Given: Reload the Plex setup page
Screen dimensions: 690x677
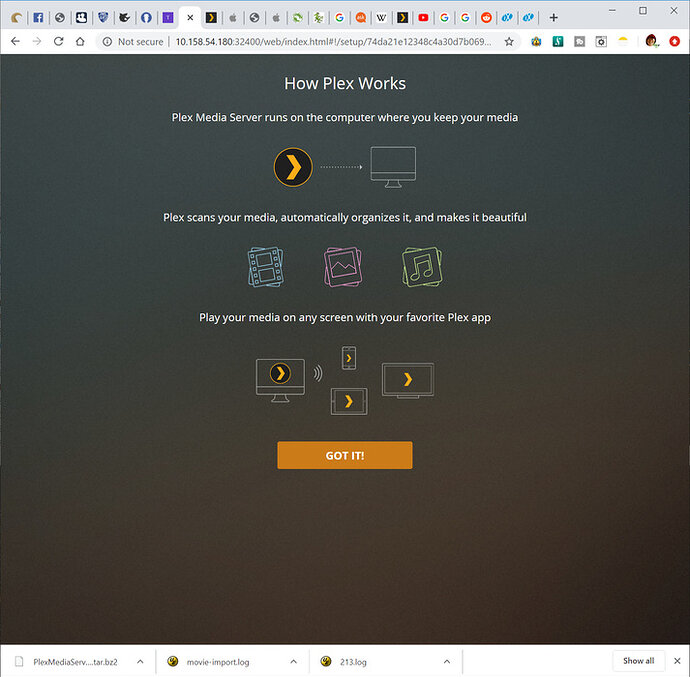Looking at the screenshot, I should (59, 41).
